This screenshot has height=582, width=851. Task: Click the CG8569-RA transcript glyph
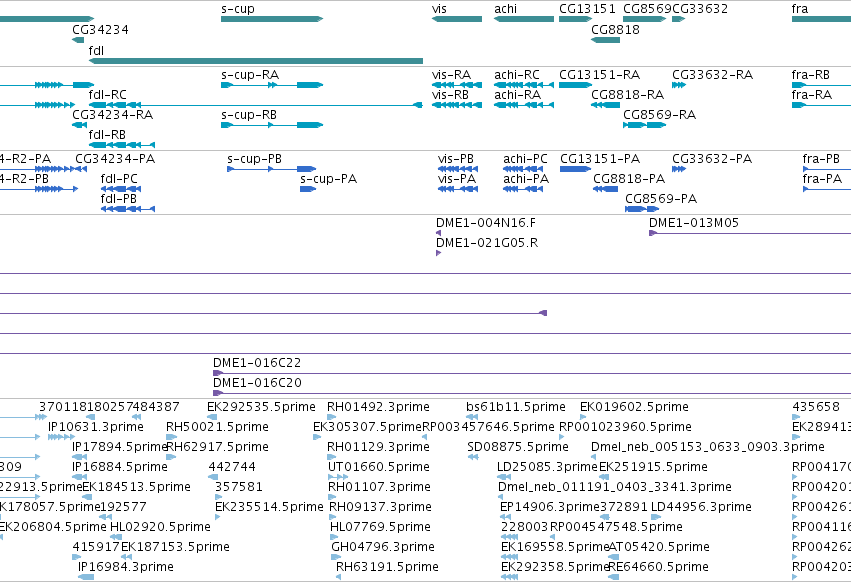tap(645, 125)
